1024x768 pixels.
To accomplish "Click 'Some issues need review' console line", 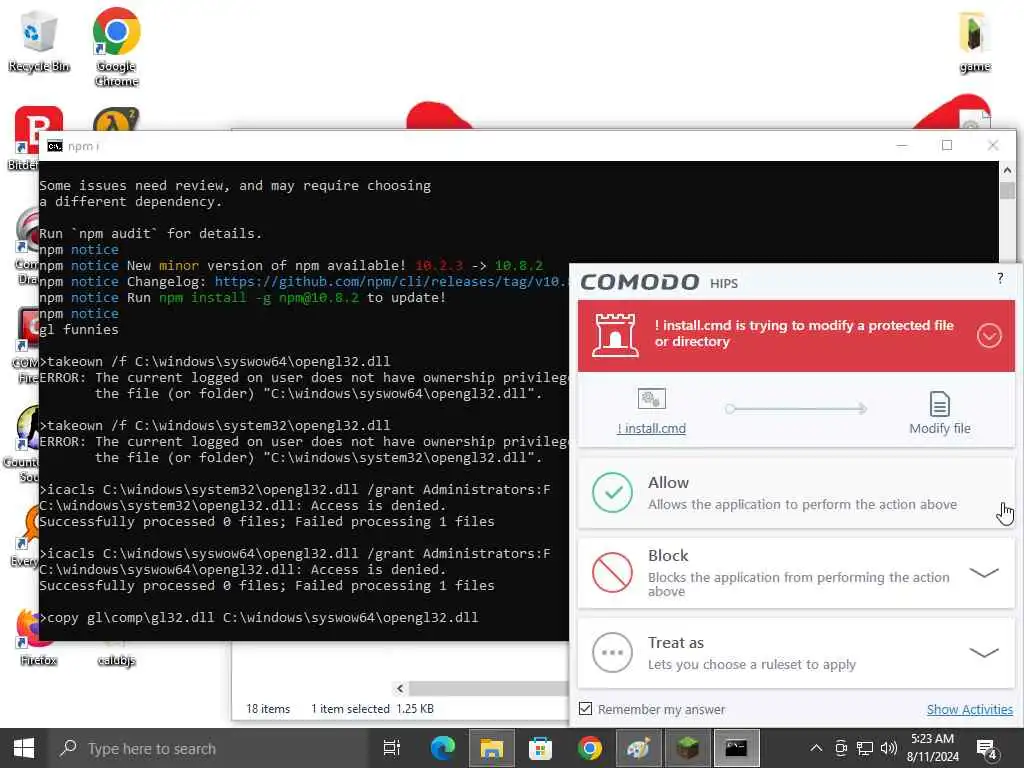I will coord(235,185).
